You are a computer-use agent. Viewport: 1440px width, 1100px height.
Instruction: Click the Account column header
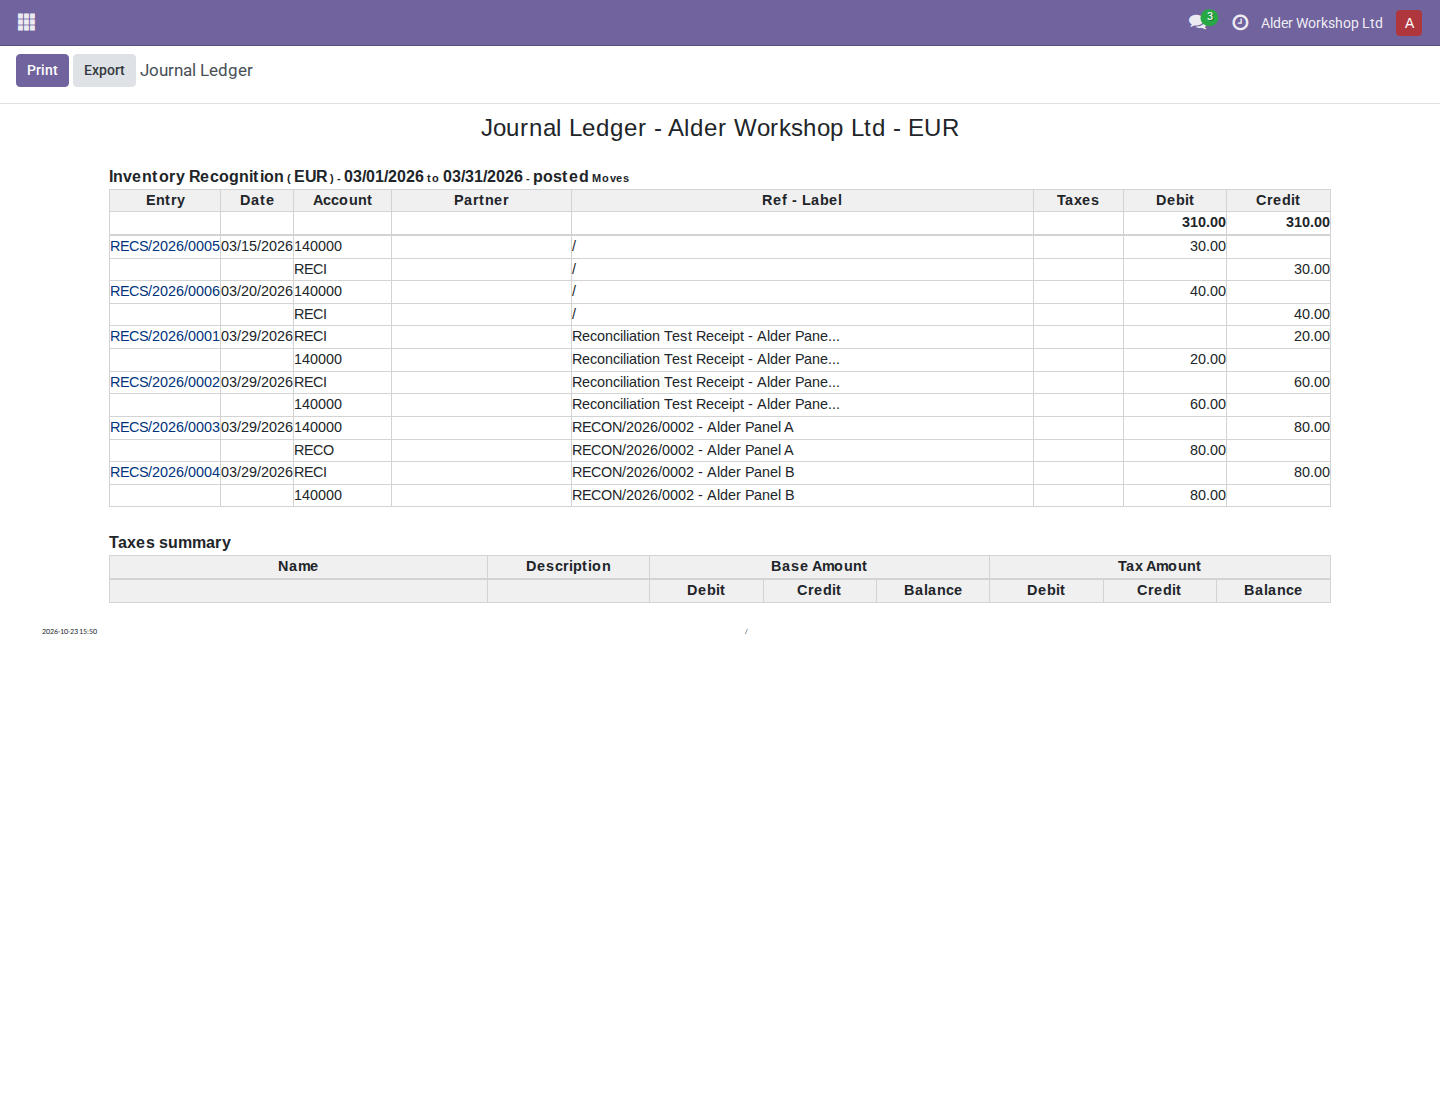(342, 200)
